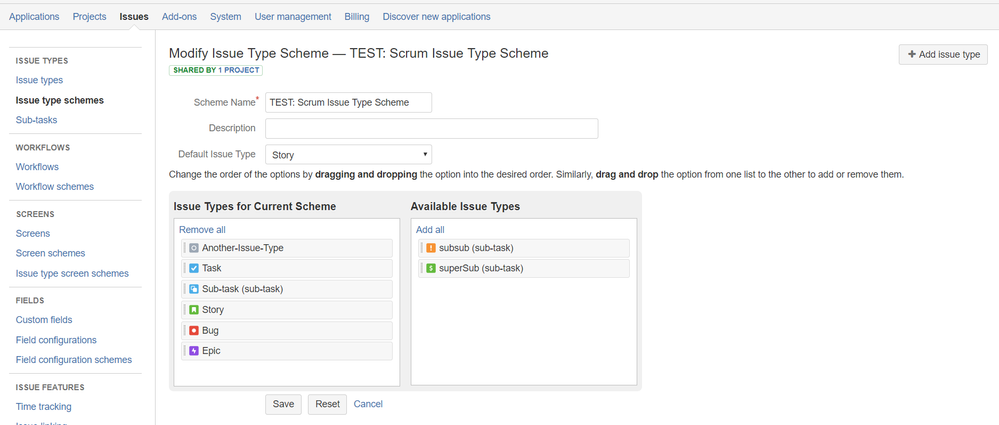Open Workflow schemes sidebar link
Screen dimensions: 999x425
[x=55, y=187]
